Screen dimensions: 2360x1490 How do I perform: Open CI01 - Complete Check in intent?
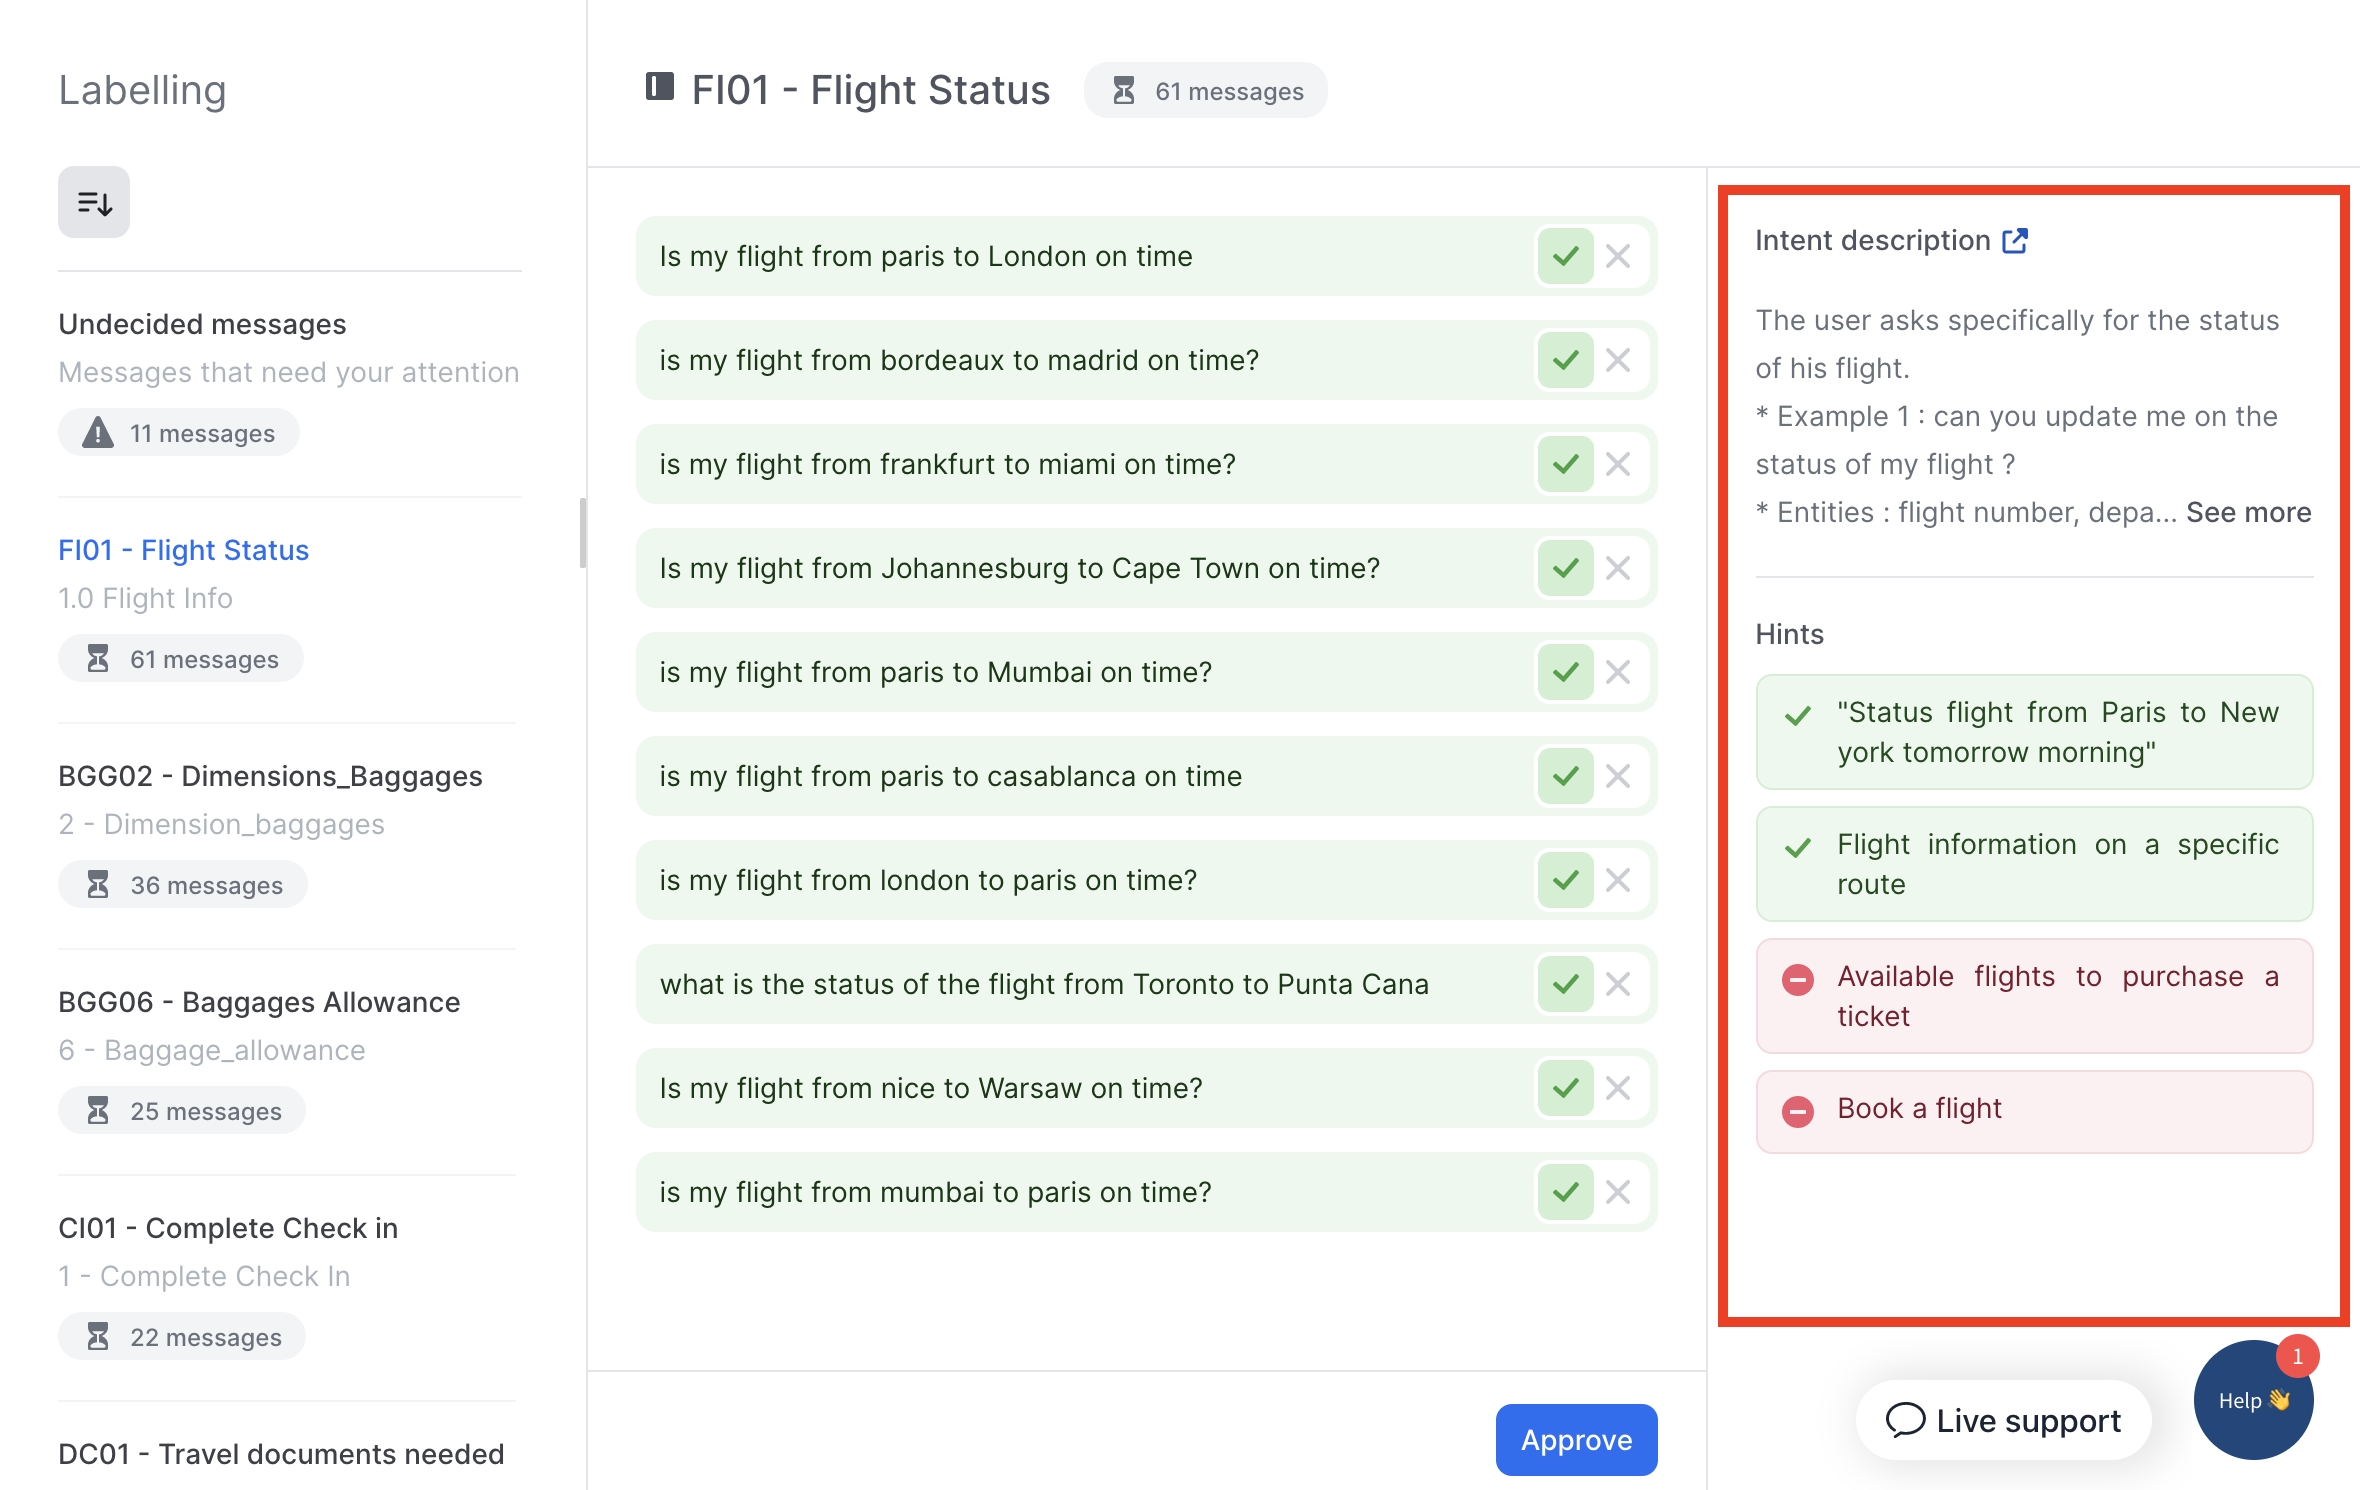point(228,1229)
